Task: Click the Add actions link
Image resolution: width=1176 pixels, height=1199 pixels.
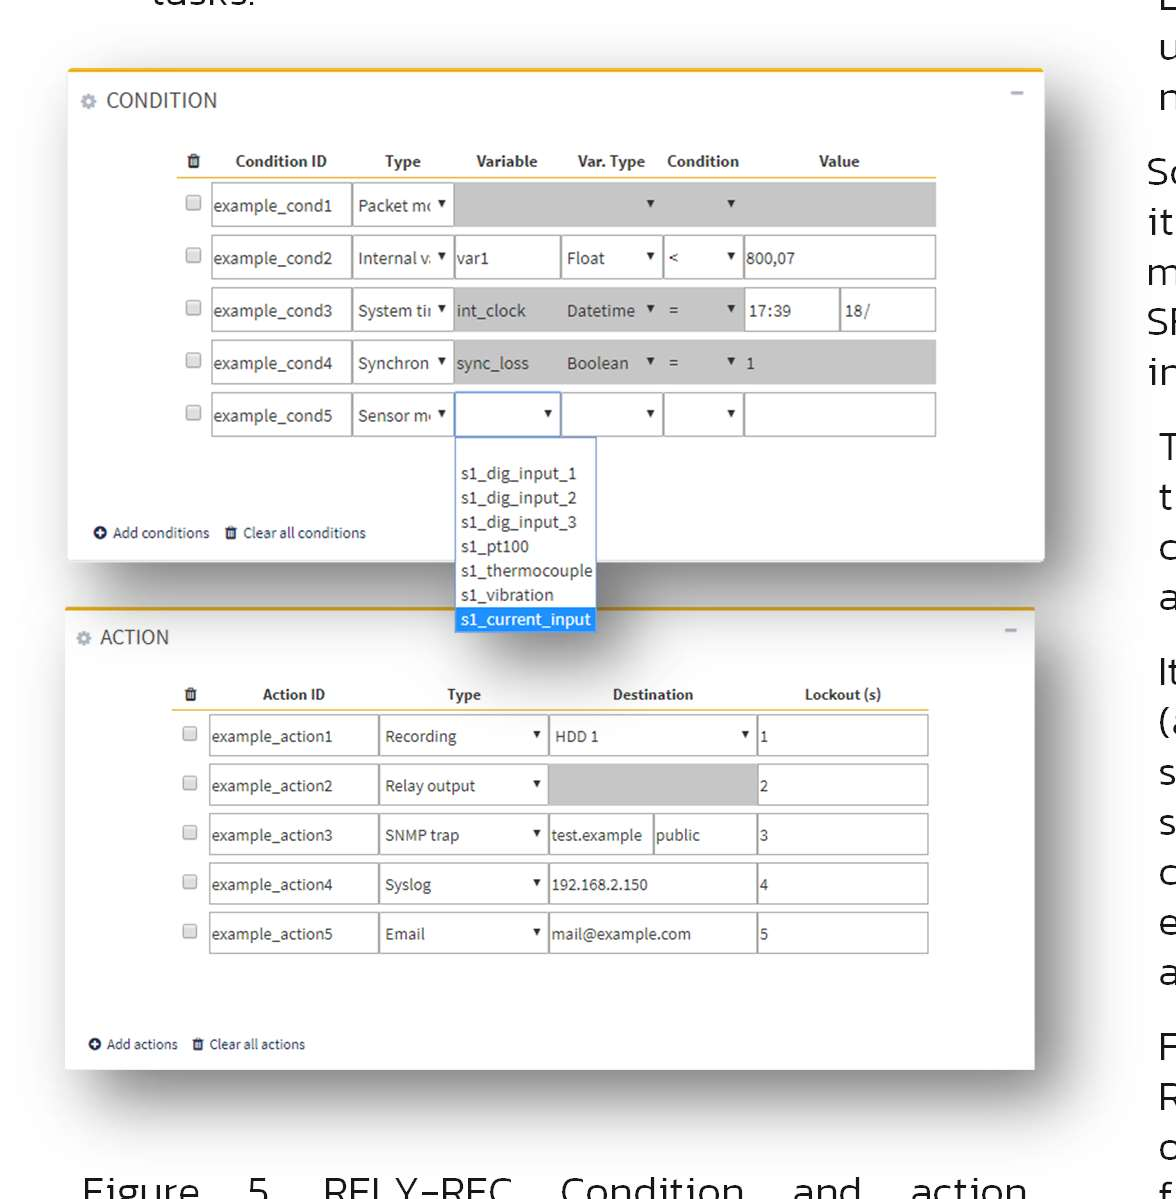Action: tap(142, 1045)
